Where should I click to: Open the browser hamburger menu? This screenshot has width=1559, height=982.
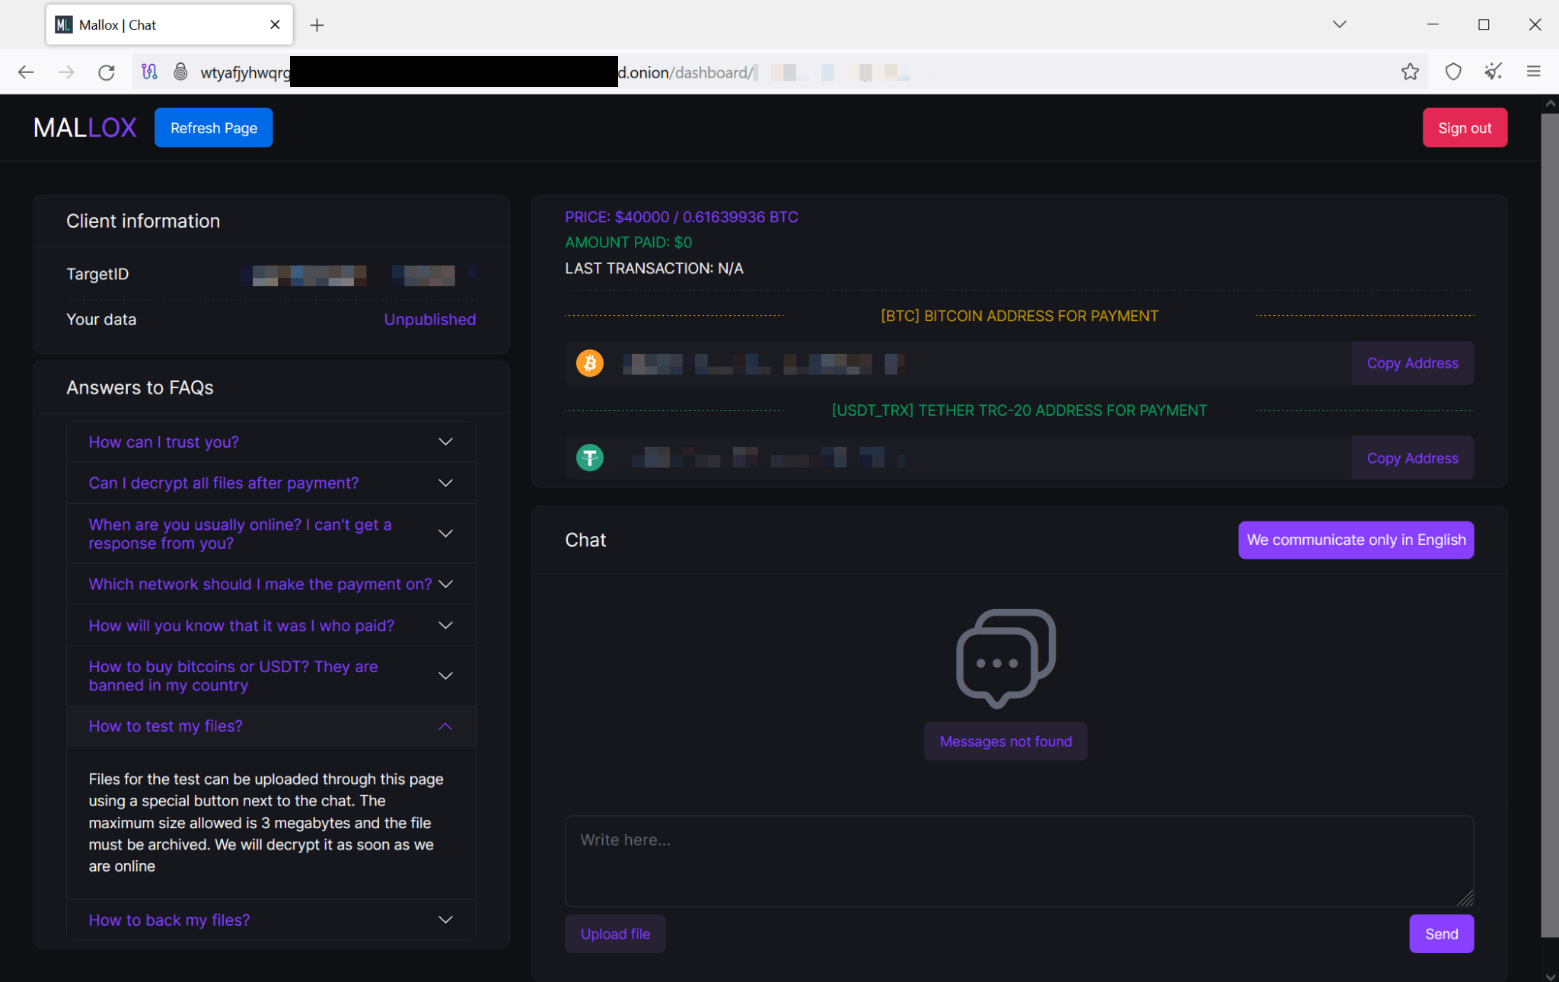coord(1533,72)
